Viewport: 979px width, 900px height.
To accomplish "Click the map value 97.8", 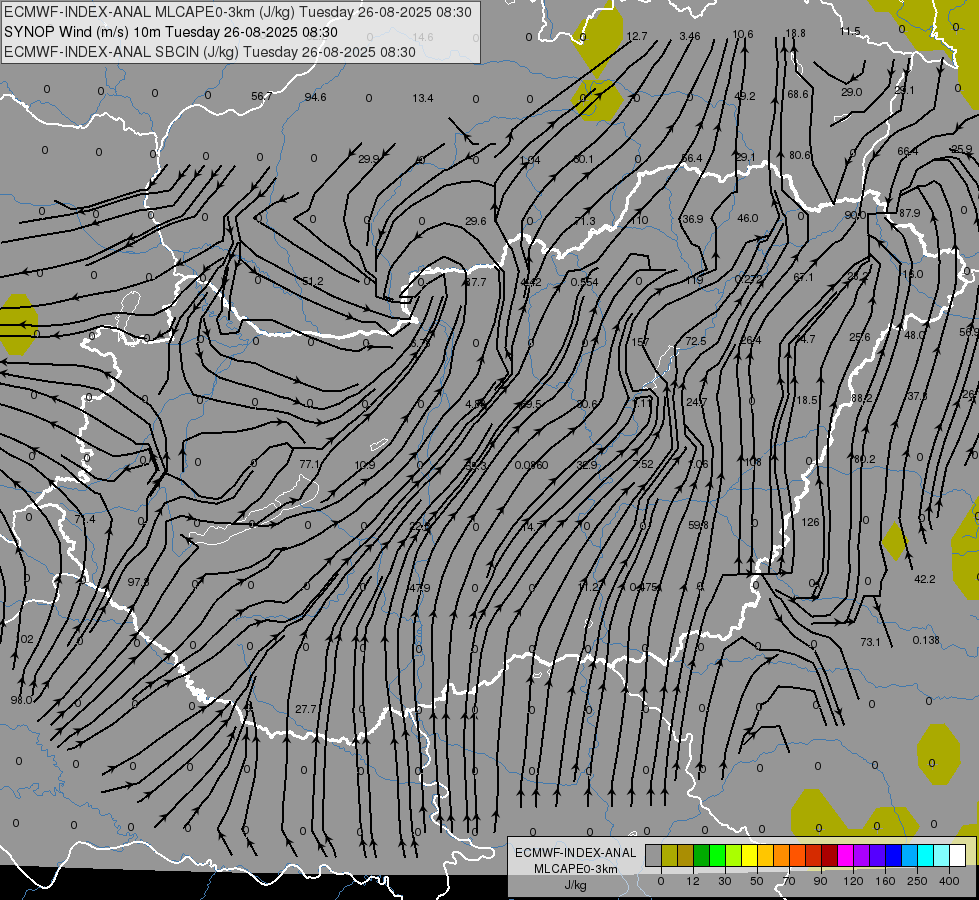I will (x=139, y=582).
